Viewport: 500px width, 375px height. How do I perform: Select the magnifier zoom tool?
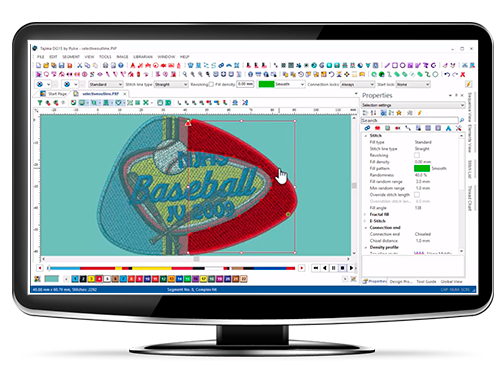click(x=185, y=74)
